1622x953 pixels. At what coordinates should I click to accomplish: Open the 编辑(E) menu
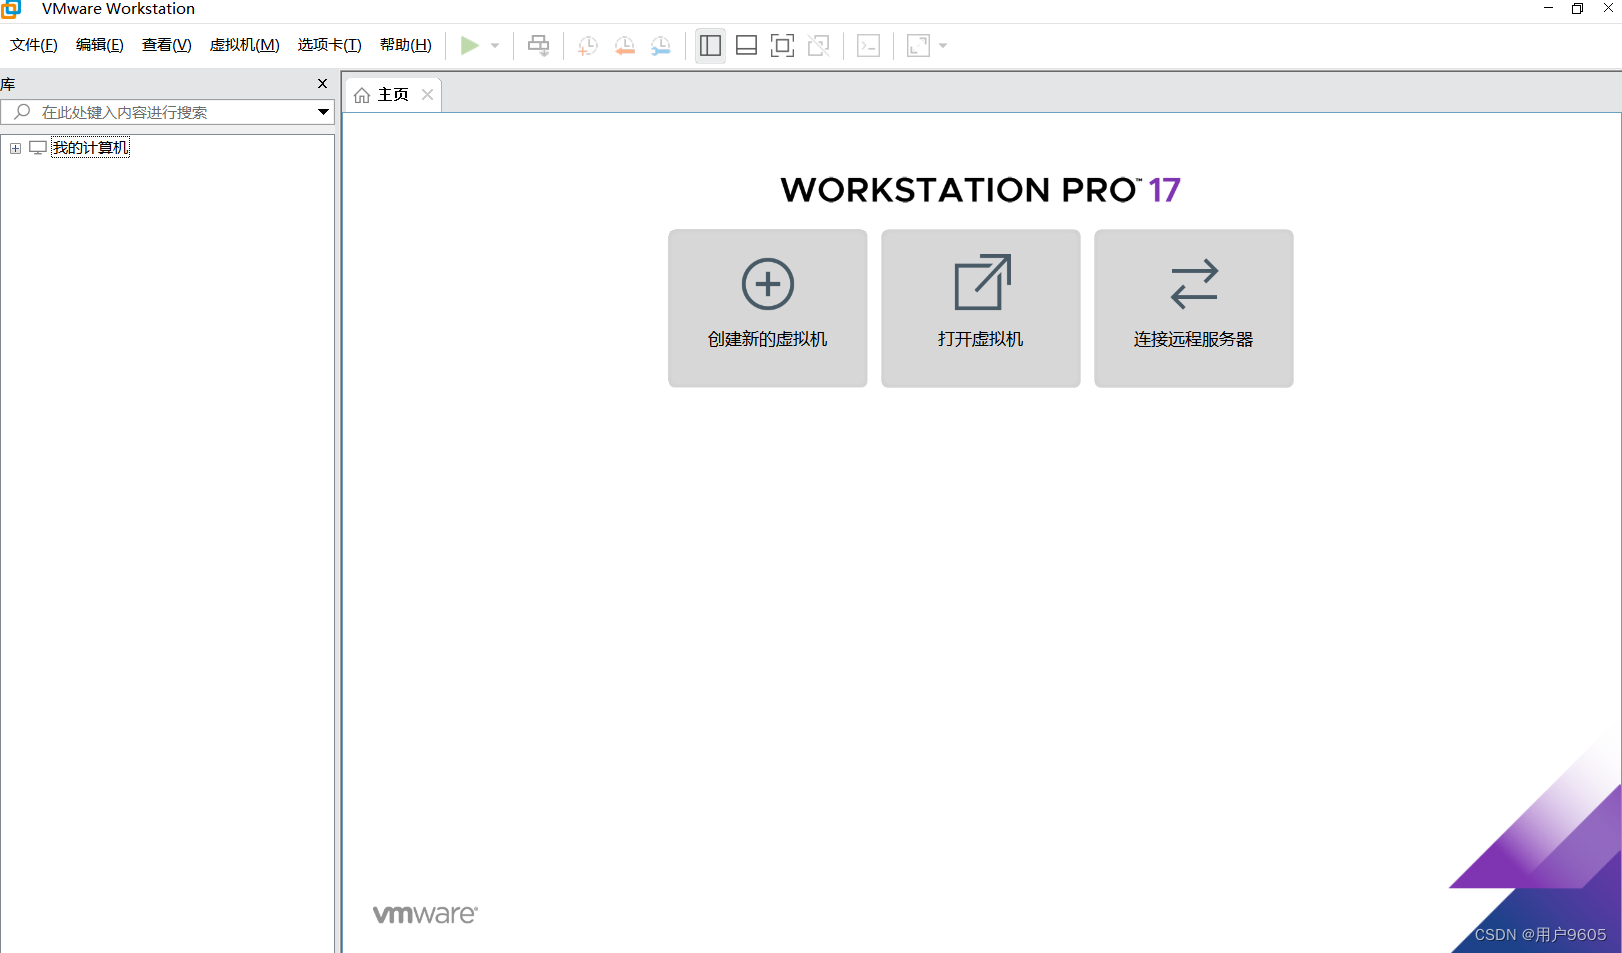[x=100, y=45]
